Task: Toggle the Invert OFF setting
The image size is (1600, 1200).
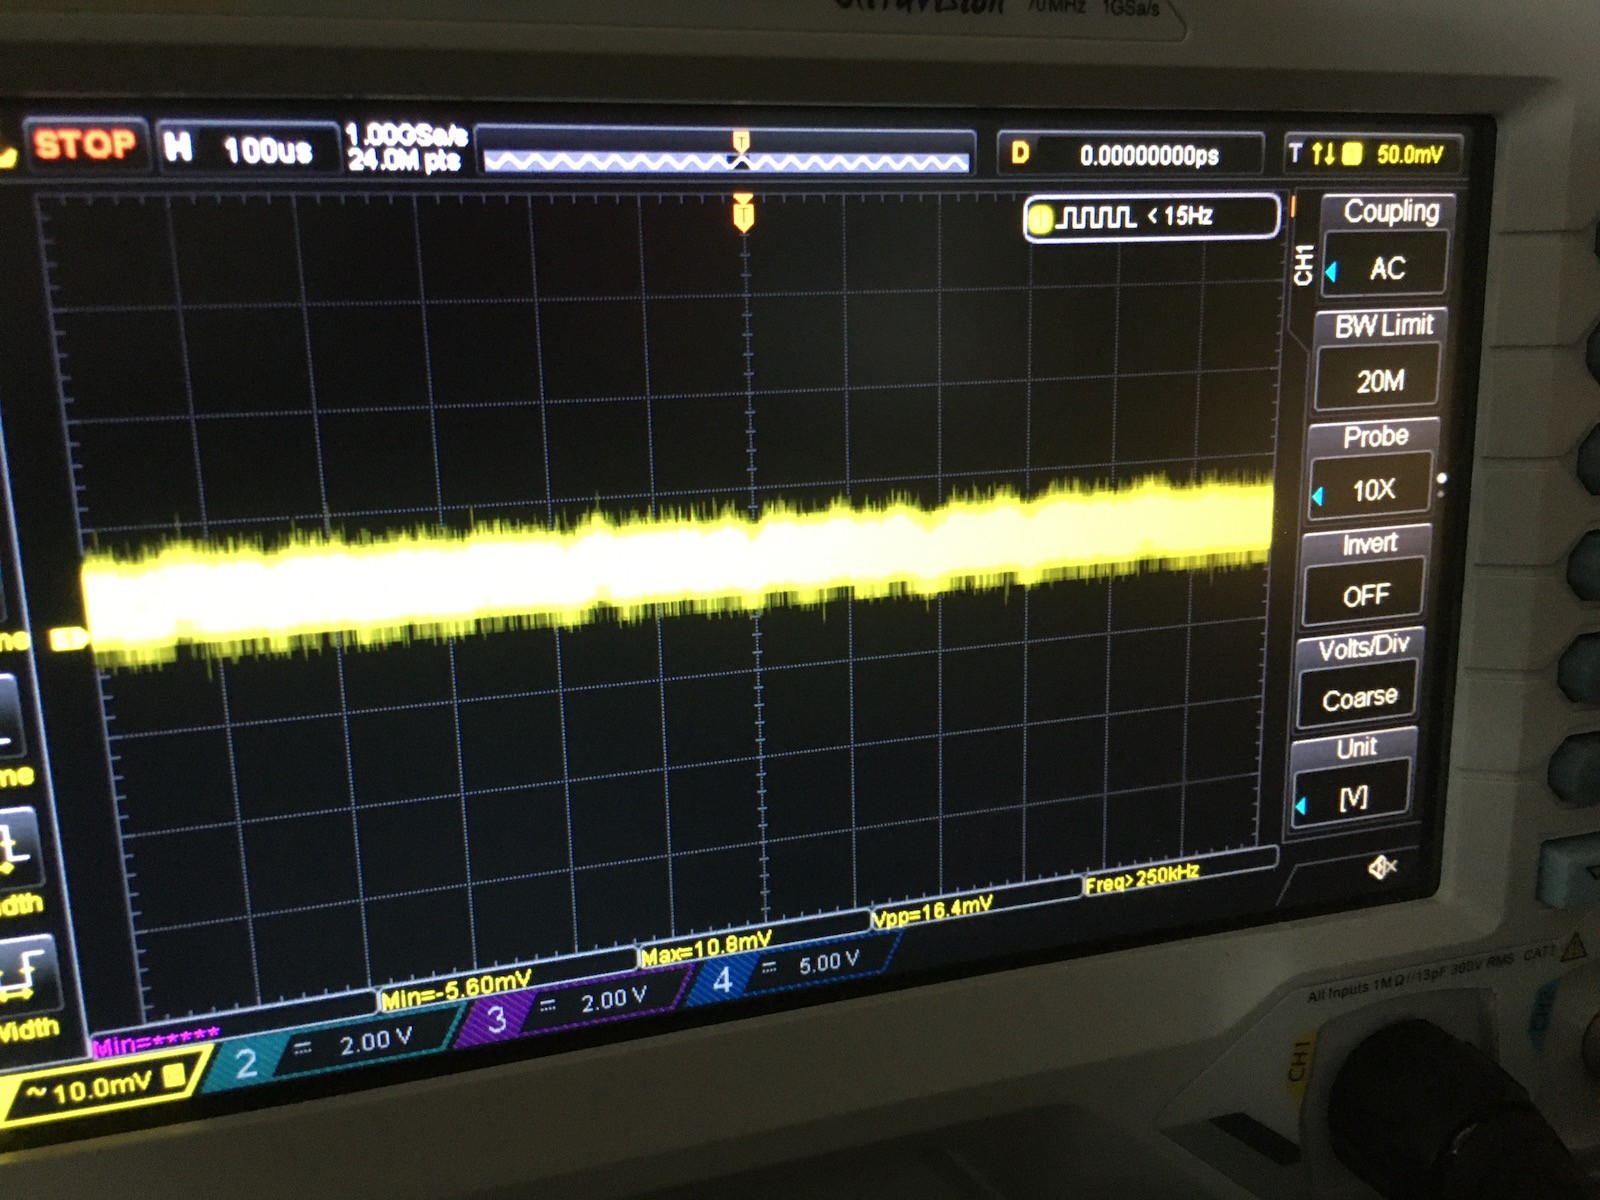Action: (x=1365, y=575)
